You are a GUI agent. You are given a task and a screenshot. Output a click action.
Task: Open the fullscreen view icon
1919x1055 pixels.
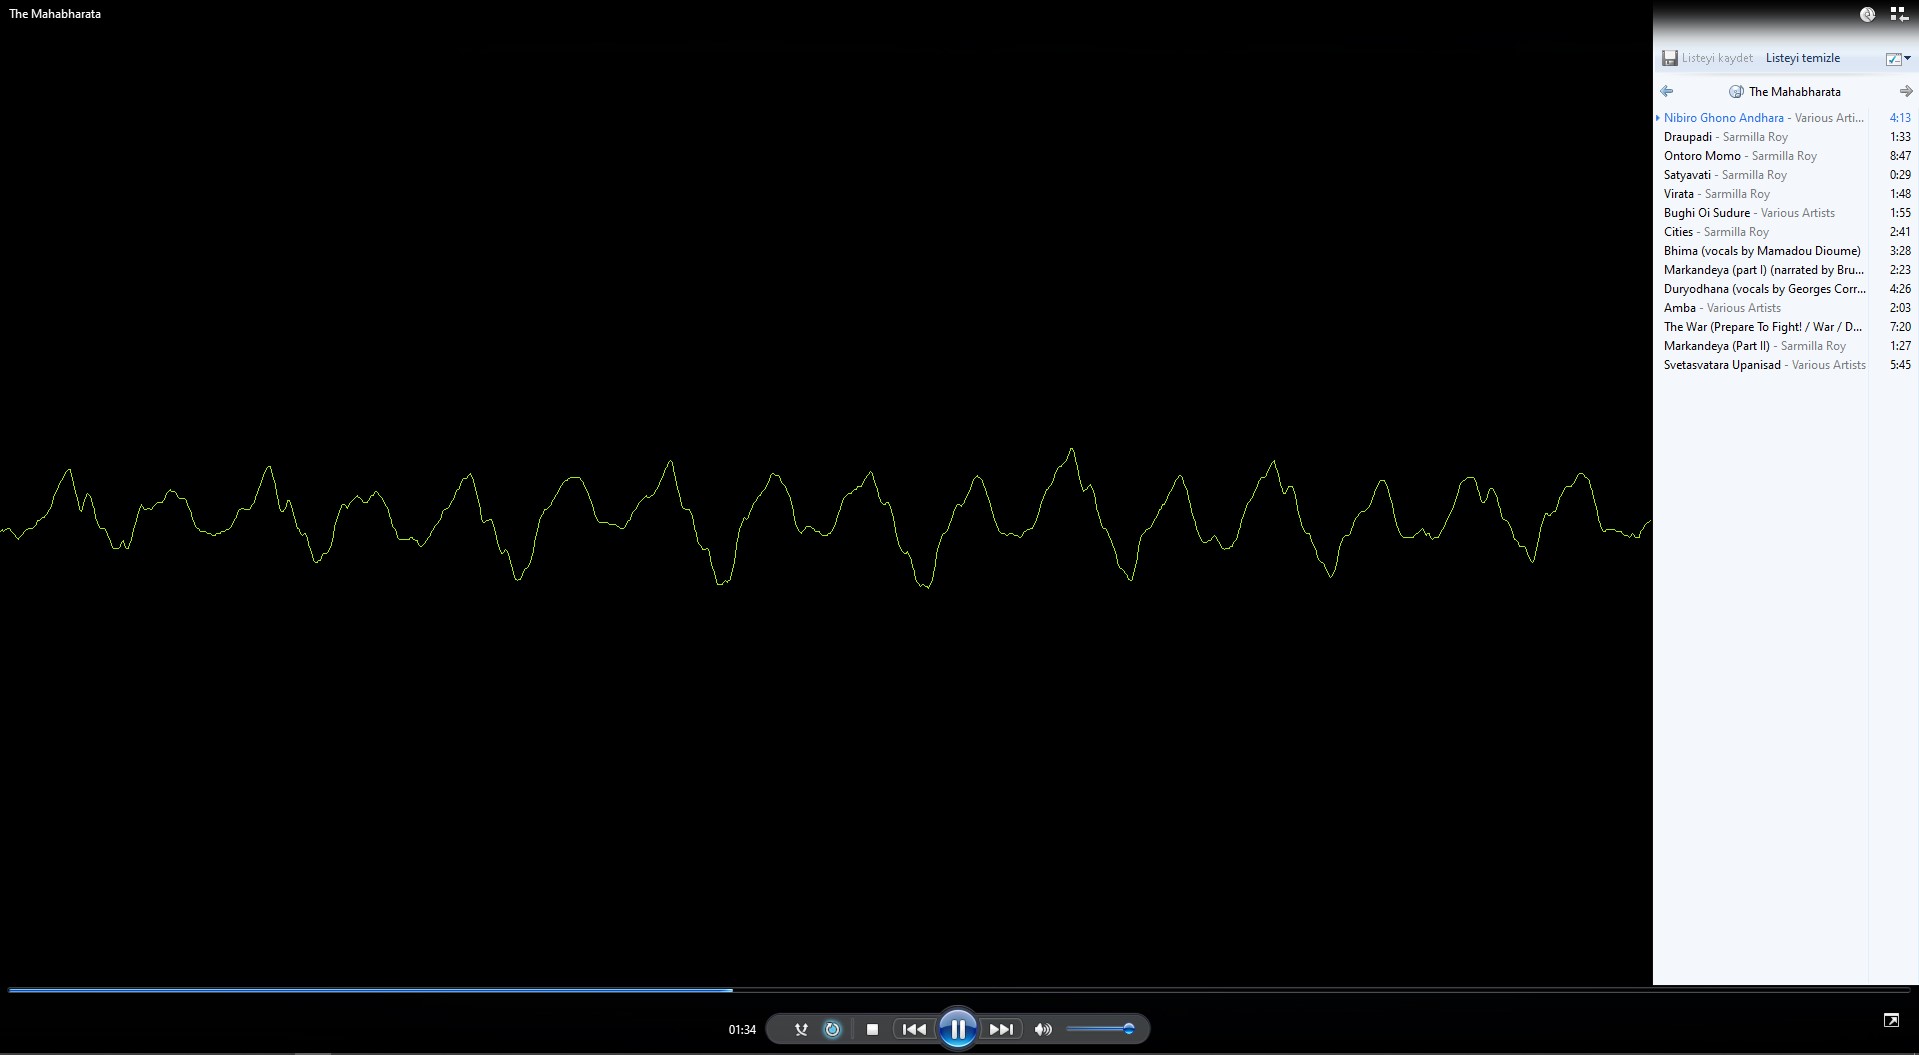1891,1020
